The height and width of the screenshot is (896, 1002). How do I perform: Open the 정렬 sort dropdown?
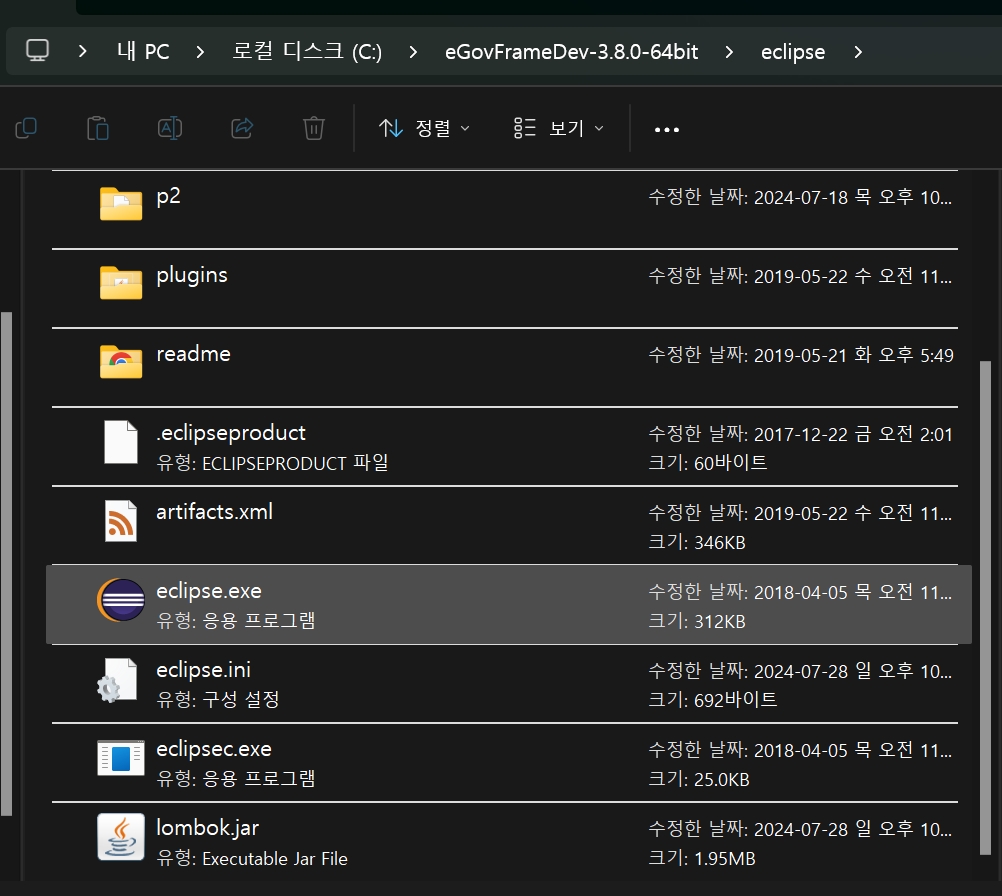(x=424, y=128)
